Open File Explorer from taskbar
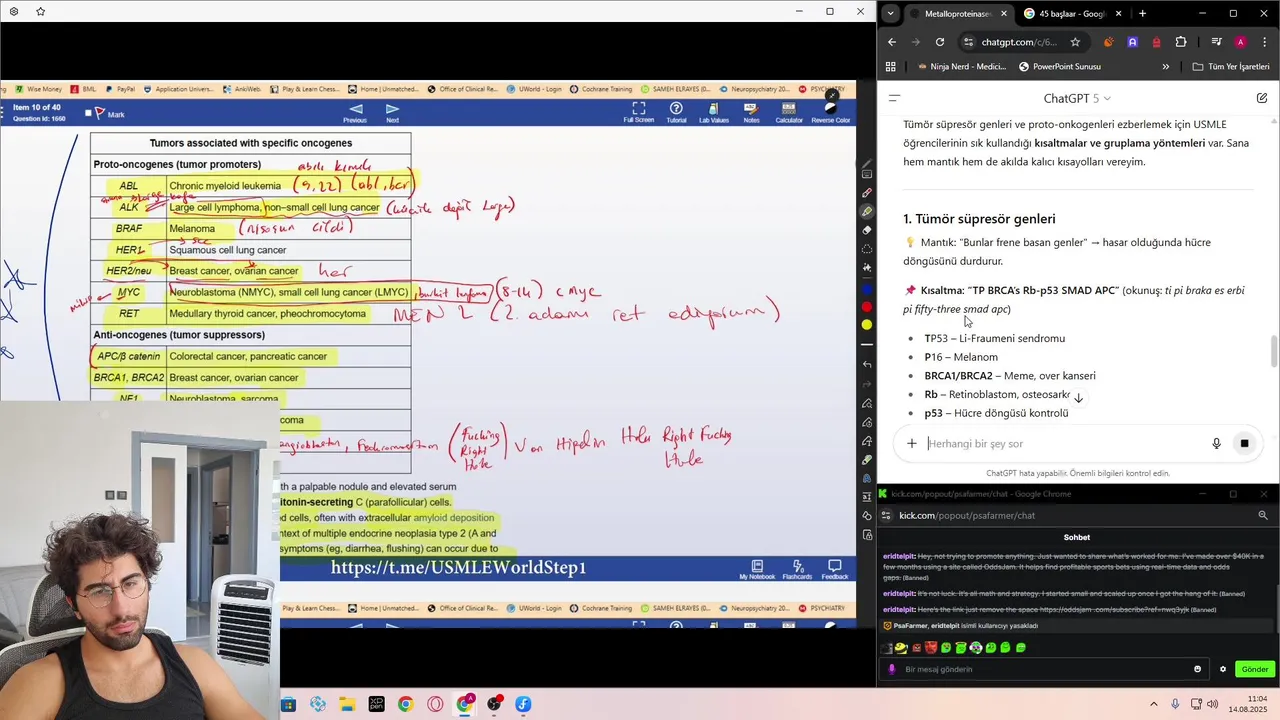The height and width of the screenshot is (720, 1280). tap(347, 704)
